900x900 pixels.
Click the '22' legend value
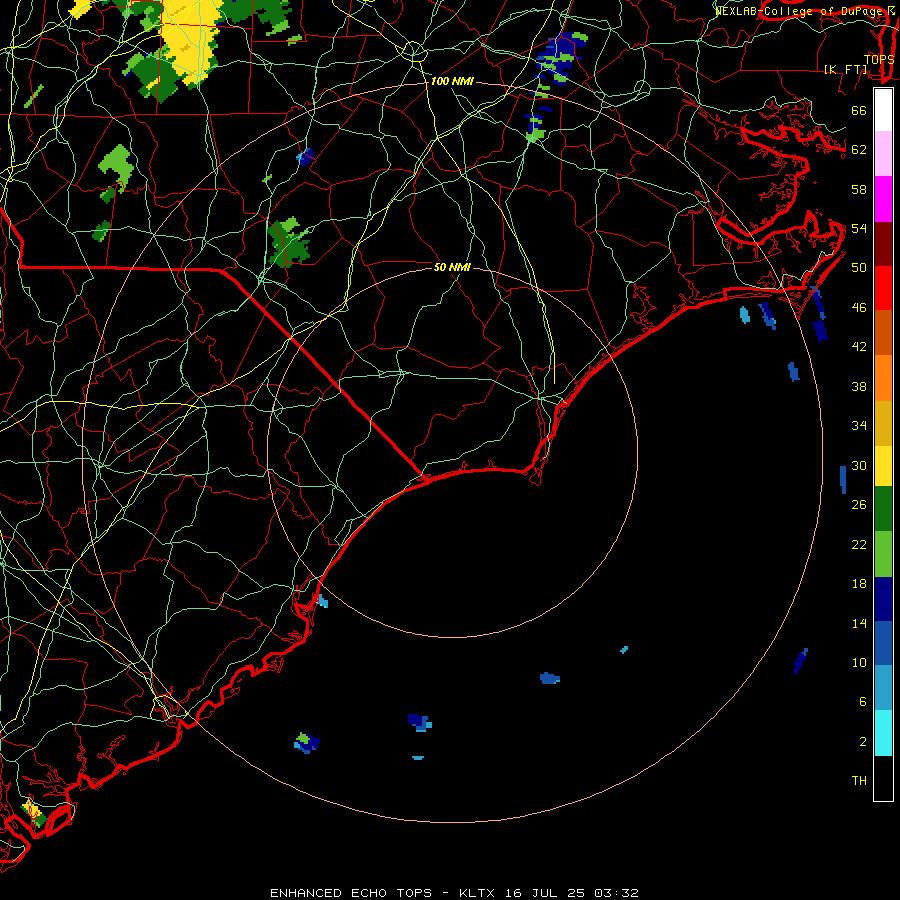click(859, 544)
